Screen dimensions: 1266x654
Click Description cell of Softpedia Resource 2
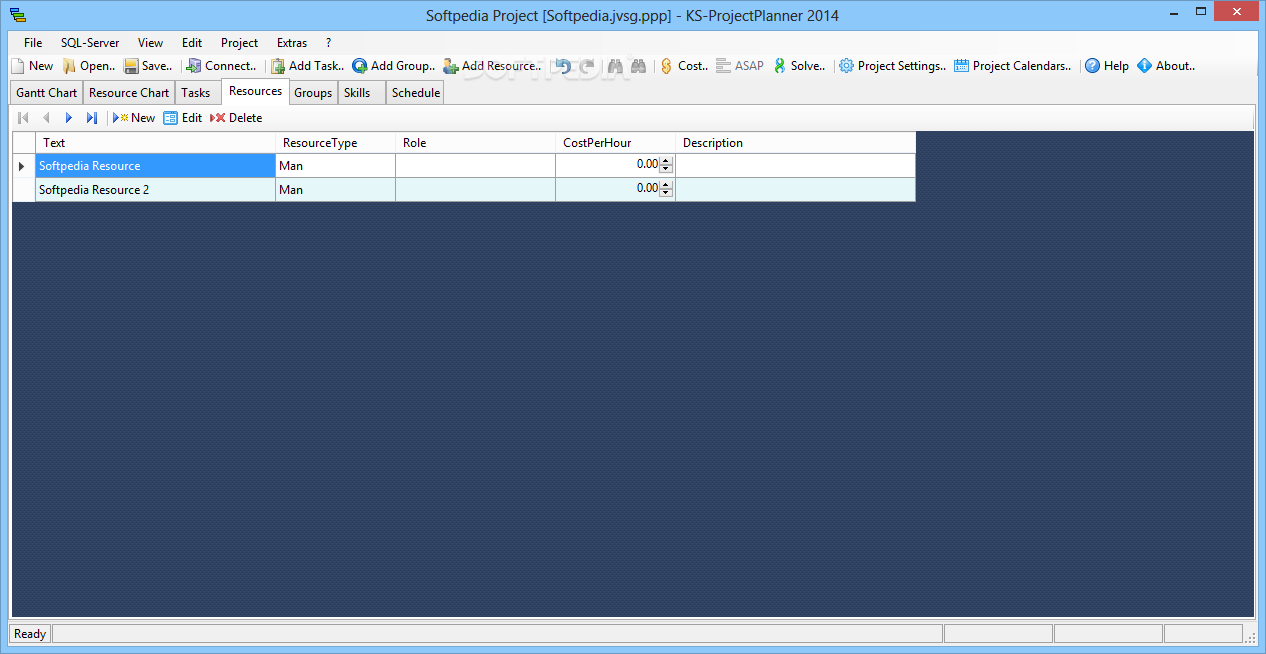(x=795, y=190)
